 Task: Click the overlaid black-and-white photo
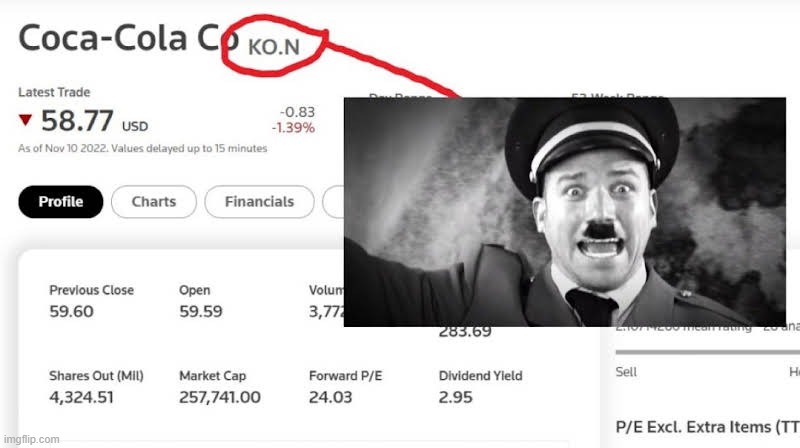[x=565, y=212]
